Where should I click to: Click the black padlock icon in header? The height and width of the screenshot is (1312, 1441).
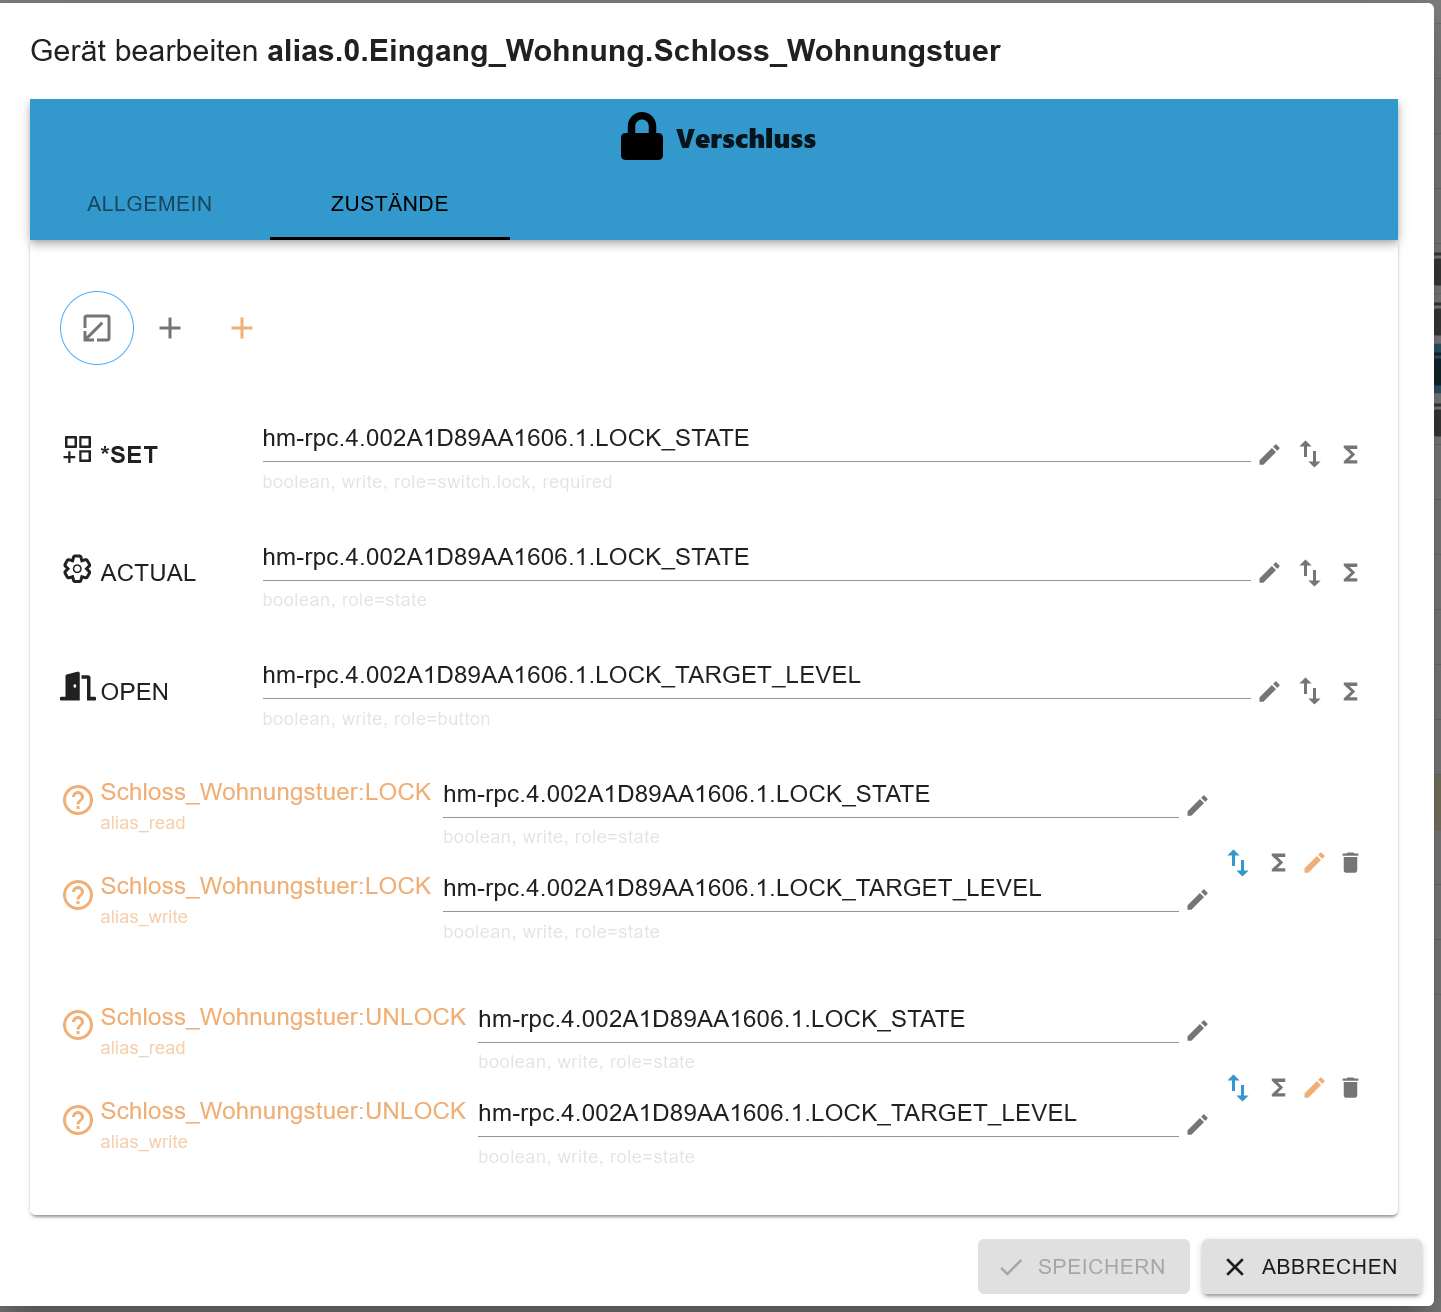click(642, 137)
